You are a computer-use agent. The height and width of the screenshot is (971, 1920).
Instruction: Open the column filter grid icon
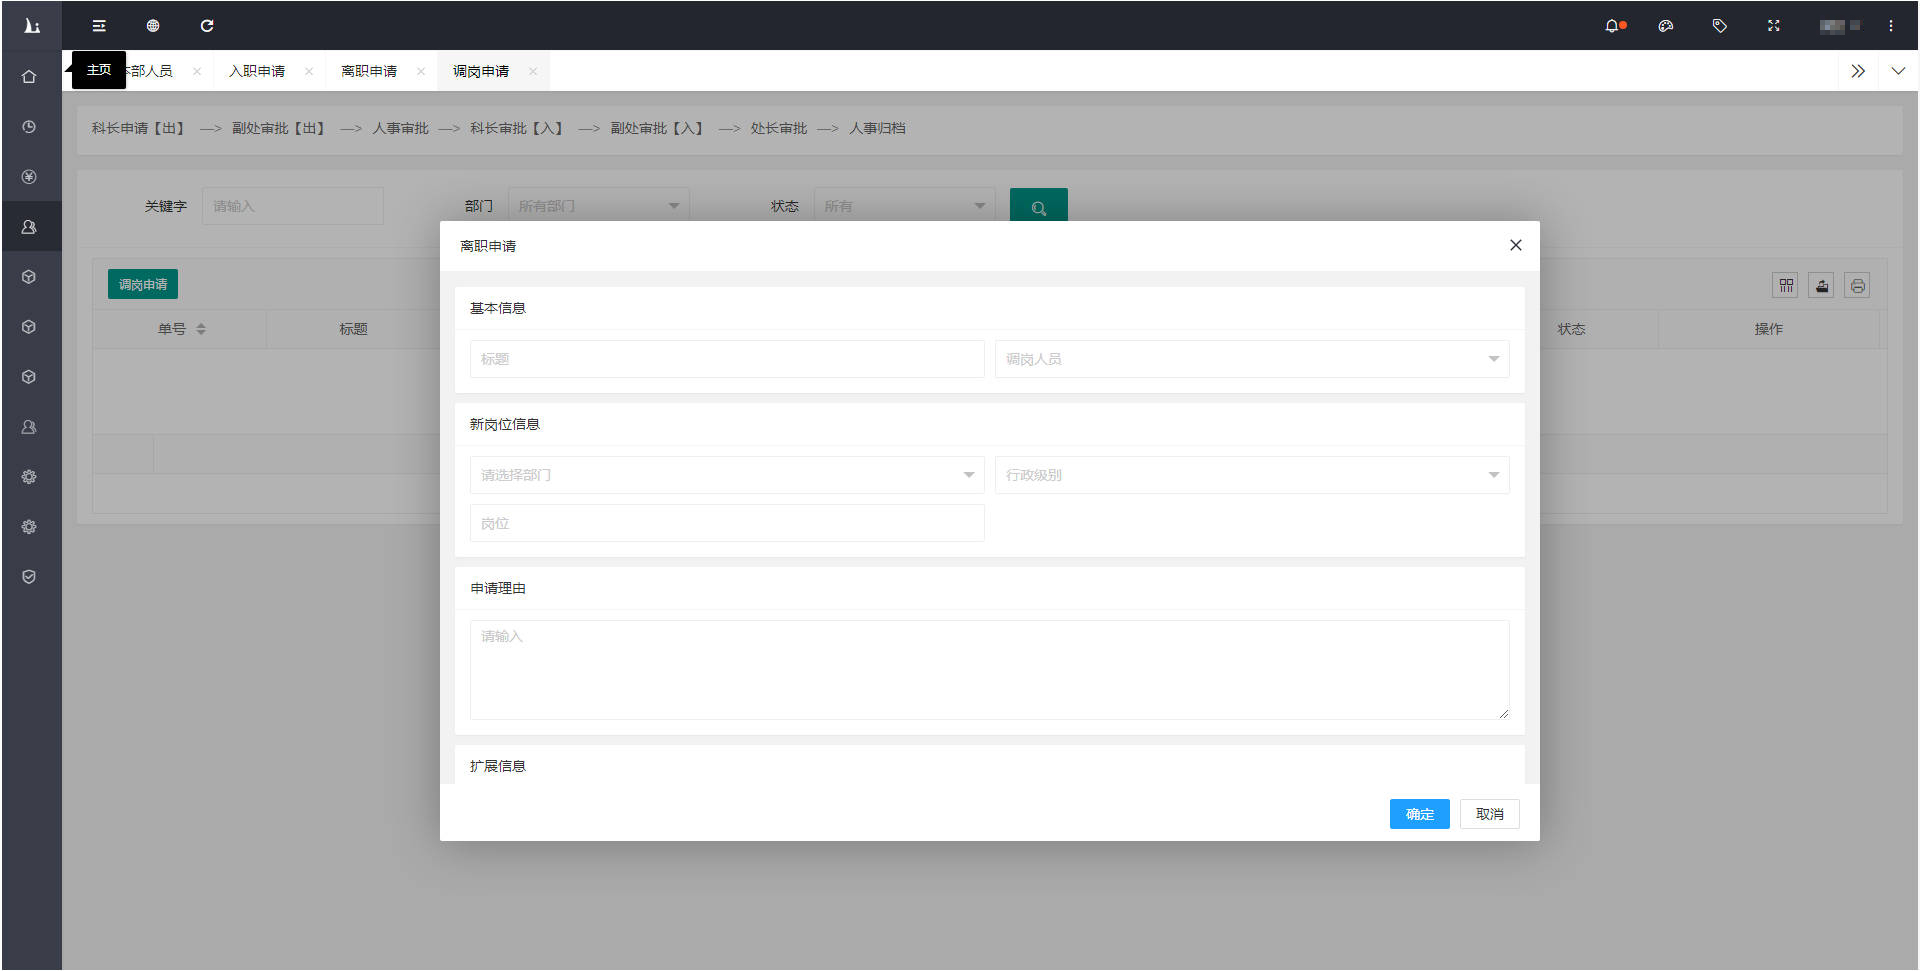point(1786,286)
